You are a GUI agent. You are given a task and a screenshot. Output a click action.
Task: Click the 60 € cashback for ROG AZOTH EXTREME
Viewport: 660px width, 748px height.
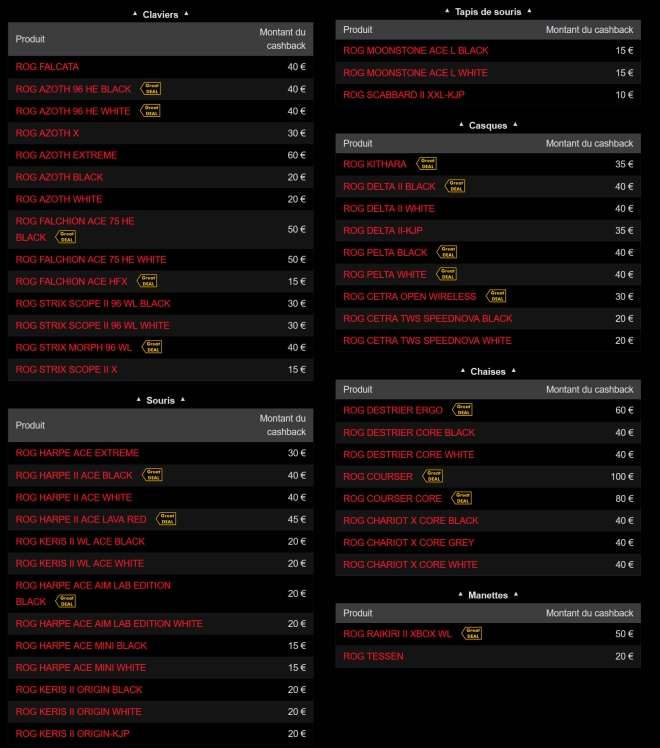pyautogui.click(x=297, y=155)
